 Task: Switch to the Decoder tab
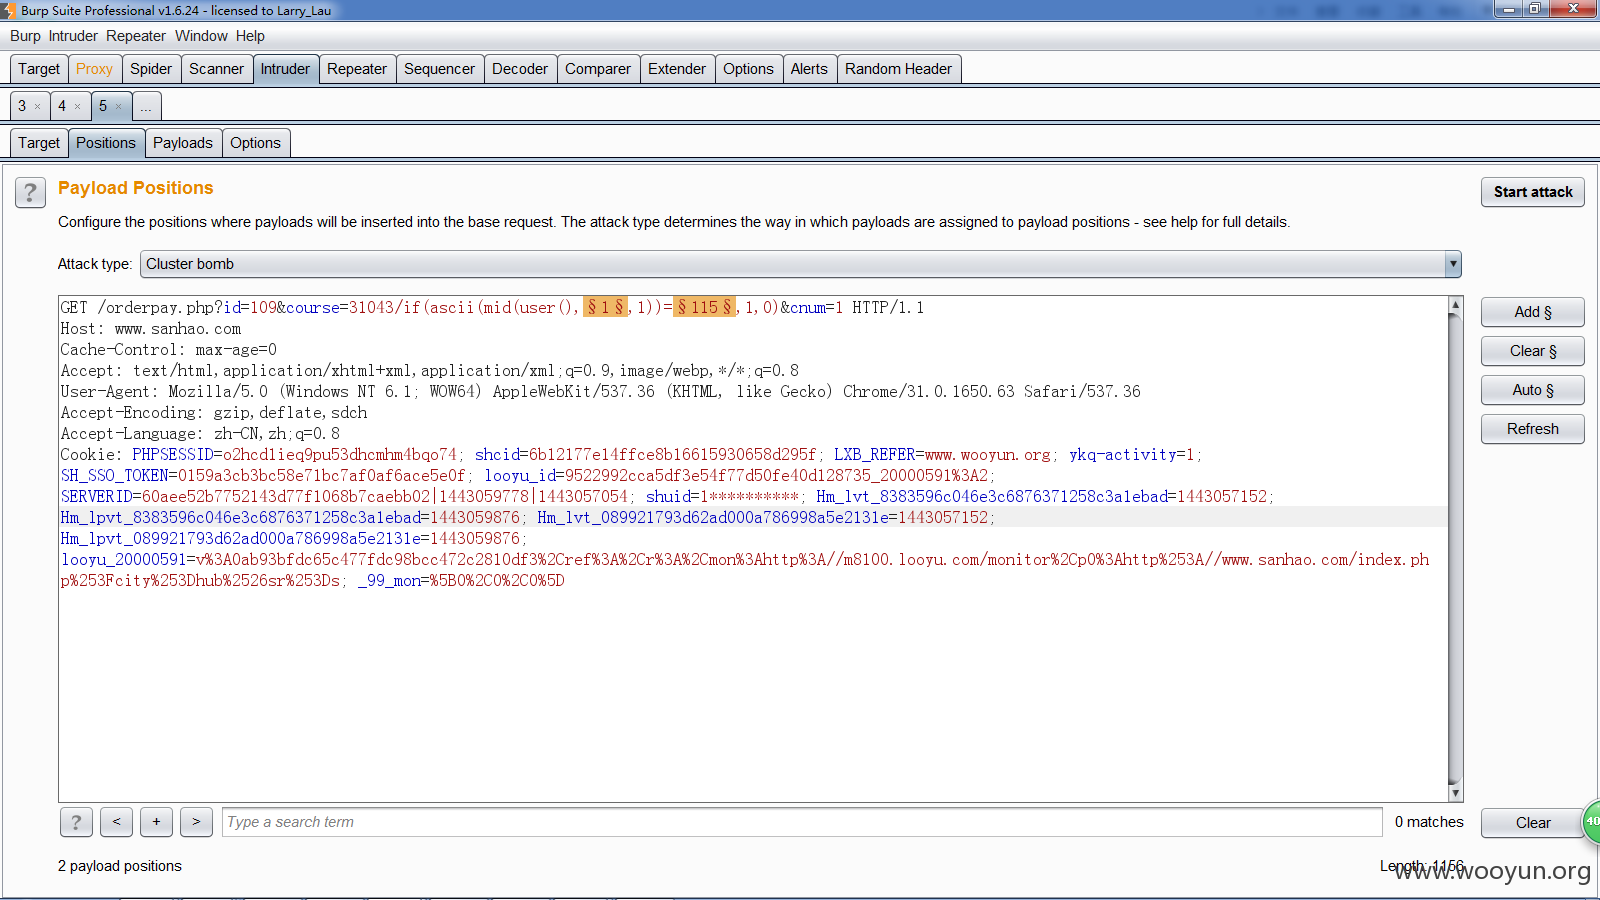pos(520,69)
